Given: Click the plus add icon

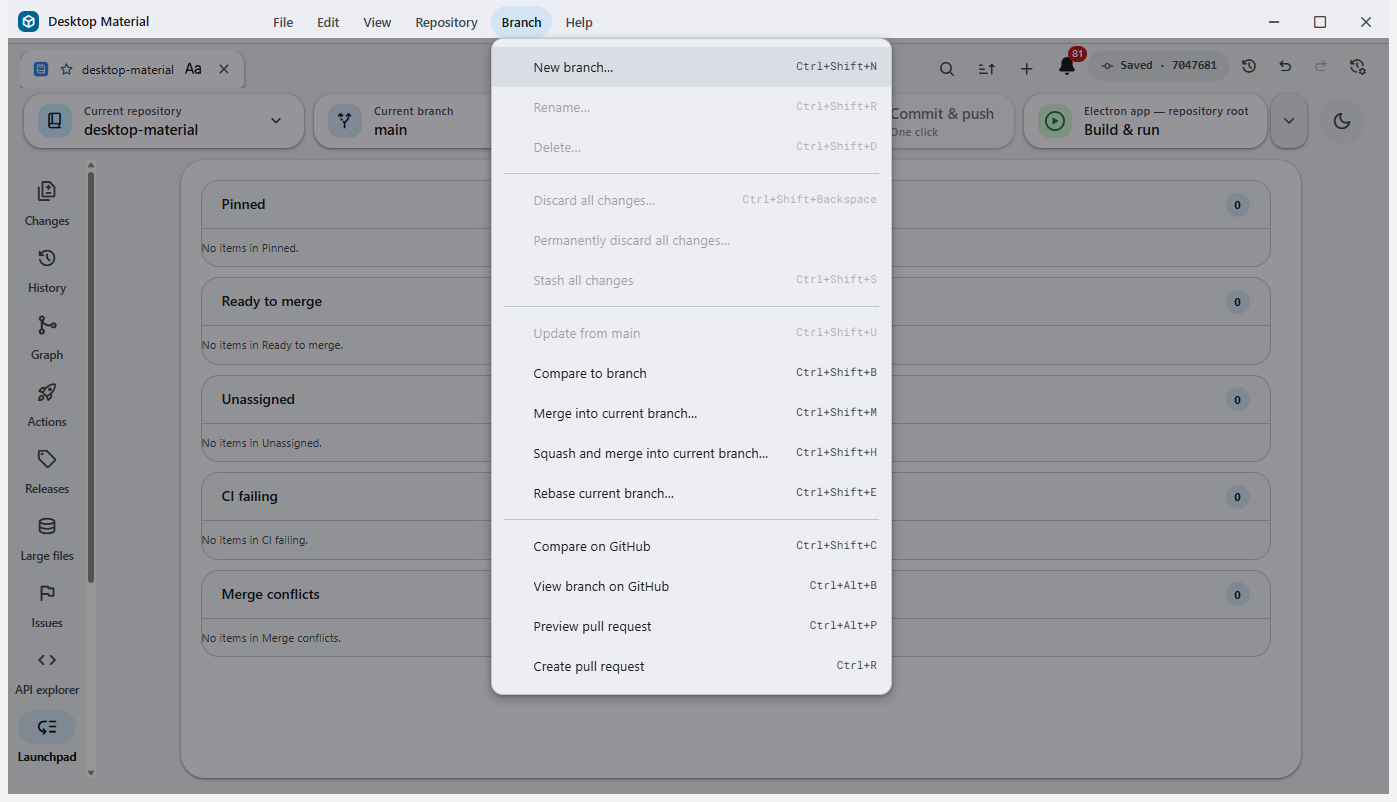Looking at the screenshot, I should pyautogui.click(x=1026, y=68).
